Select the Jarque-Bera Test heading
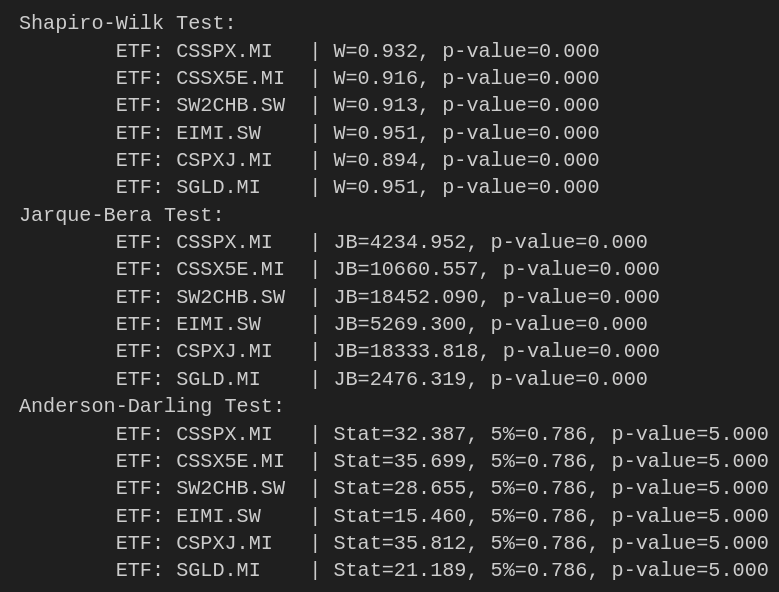779x592 pixels. pos(121,215)
